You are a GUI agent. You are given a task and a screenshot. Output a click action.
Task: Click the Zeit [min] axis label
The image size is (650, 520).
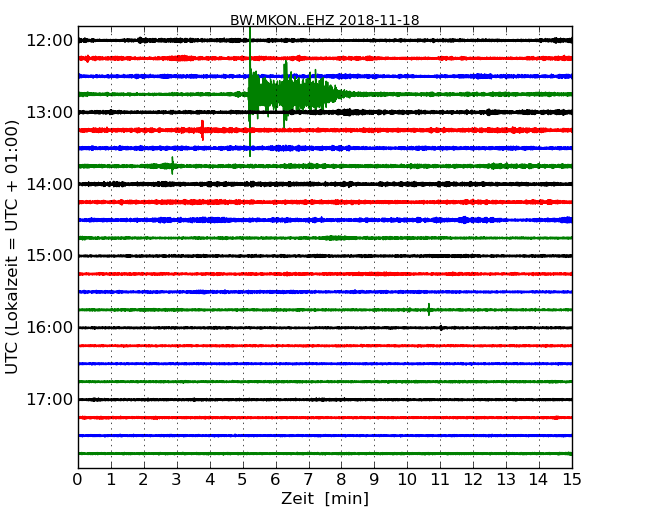point(325,498)
